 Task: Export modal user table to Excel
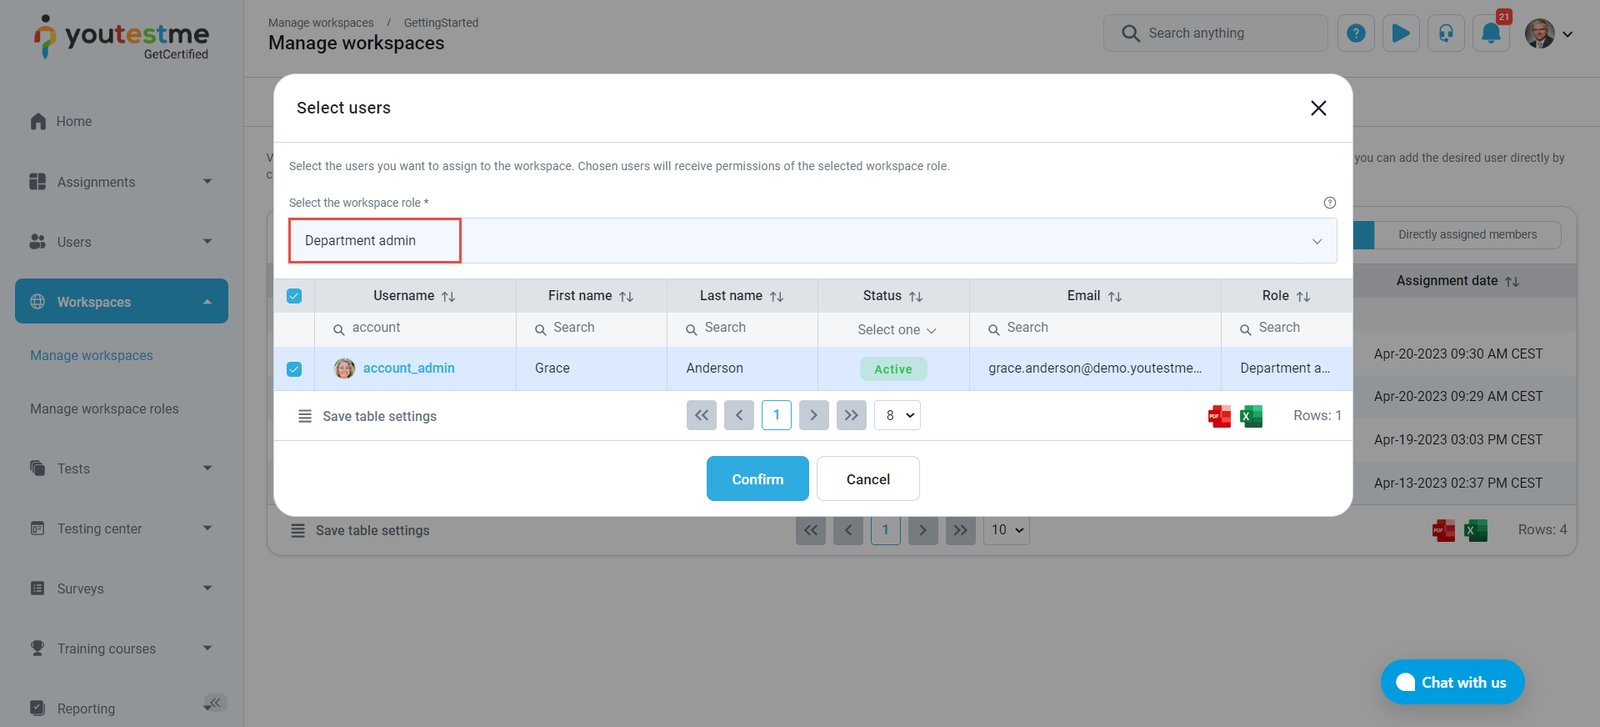(1251, 416)
